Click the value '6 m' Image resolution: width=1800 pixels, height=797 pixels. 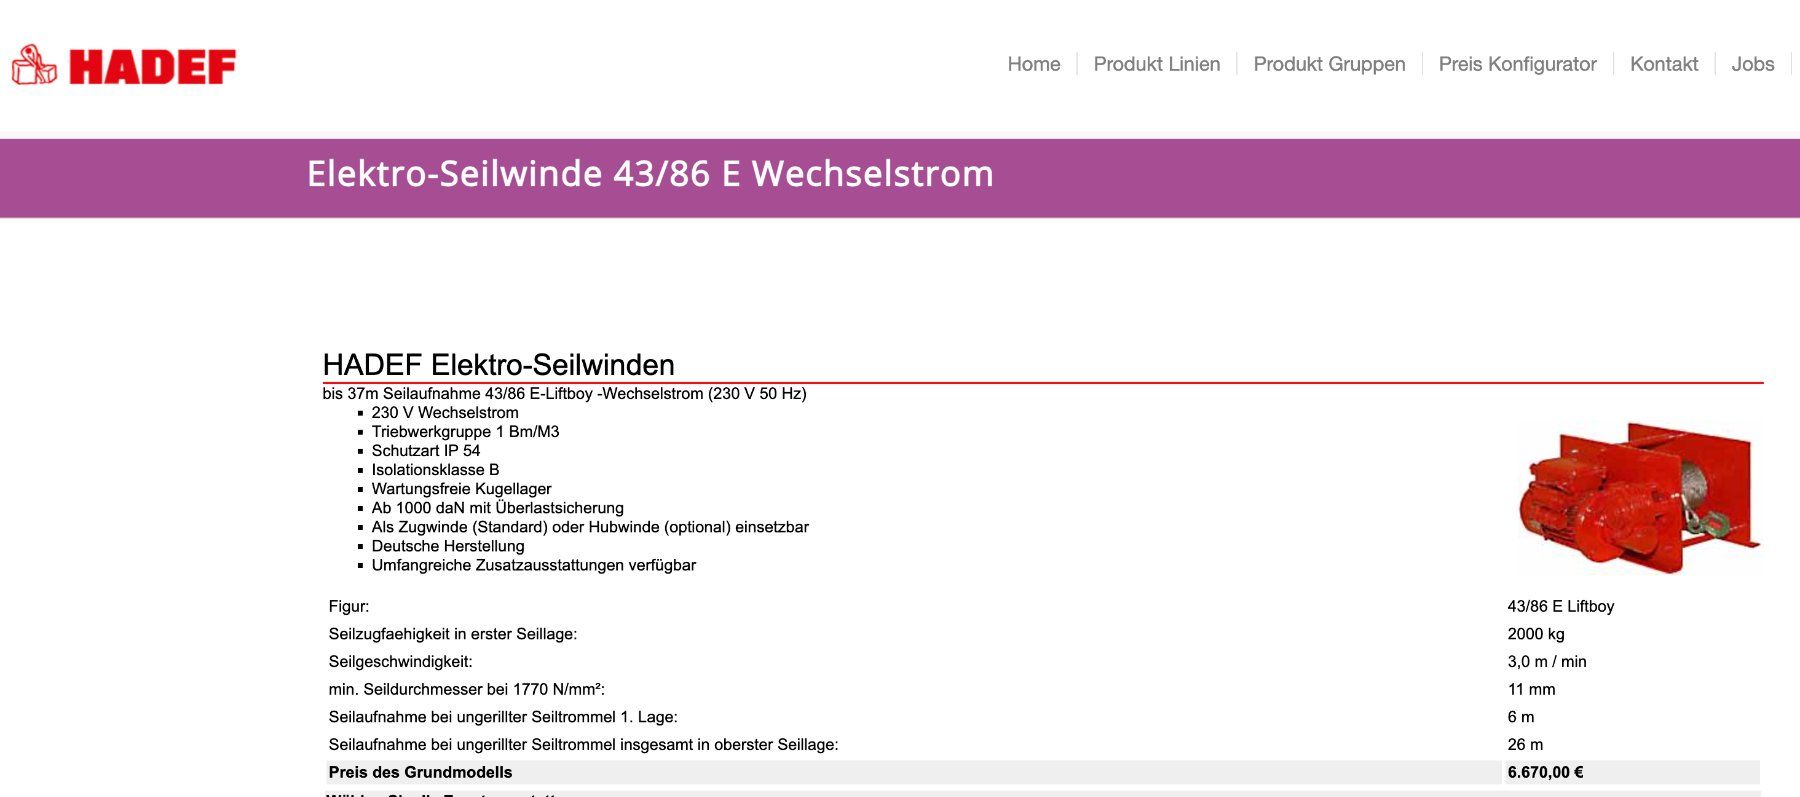(x=1520, y=717)
